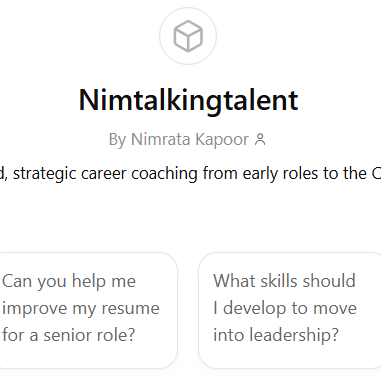
Task: Click the 'What skills should' line
Action: click(x=284, y=281)
